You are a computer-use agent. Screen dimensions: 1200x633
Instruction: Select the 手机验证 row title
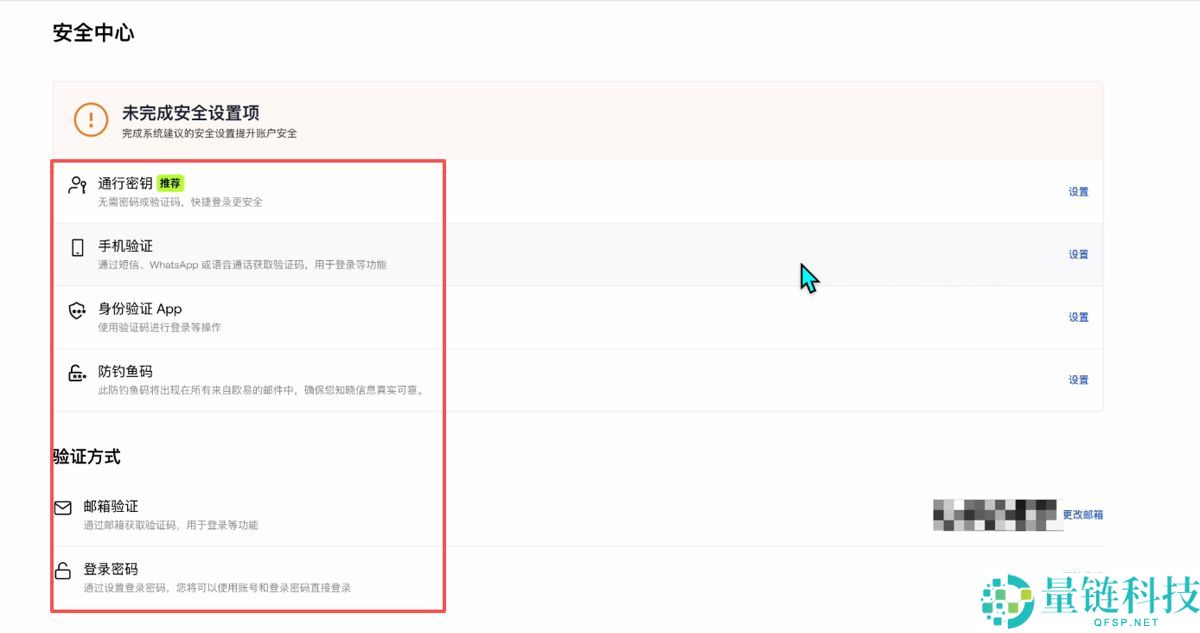[125, 246]
